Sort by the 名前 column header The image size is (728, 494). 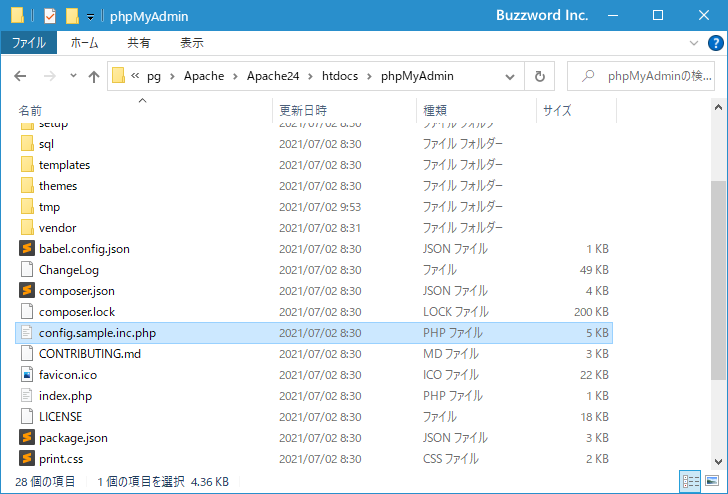click(x=30, y=110)
